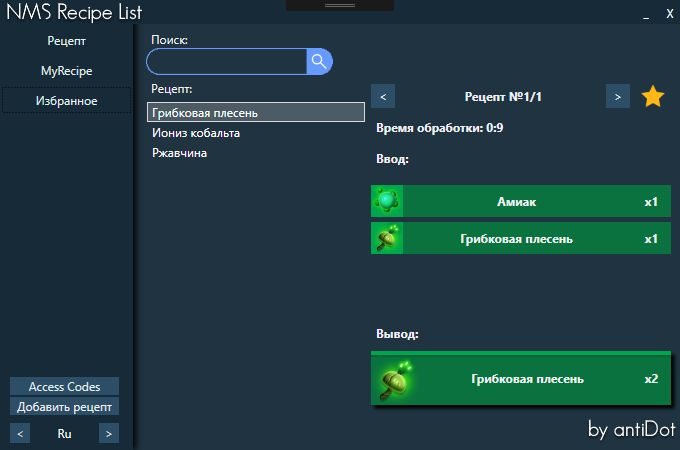Open the Рецепт sidebar tab
680x450 pixels.
point(66,41)
